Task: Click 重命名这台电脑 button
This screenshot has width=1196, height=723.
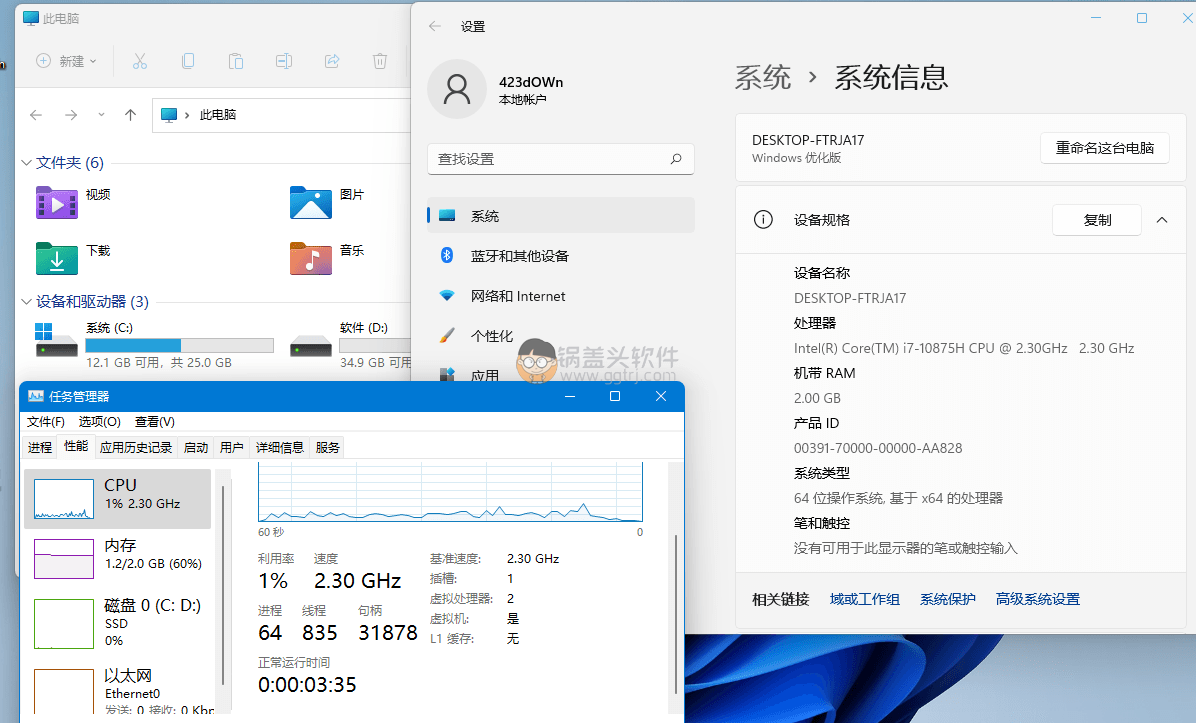Action: click(x=1104, y=148)
